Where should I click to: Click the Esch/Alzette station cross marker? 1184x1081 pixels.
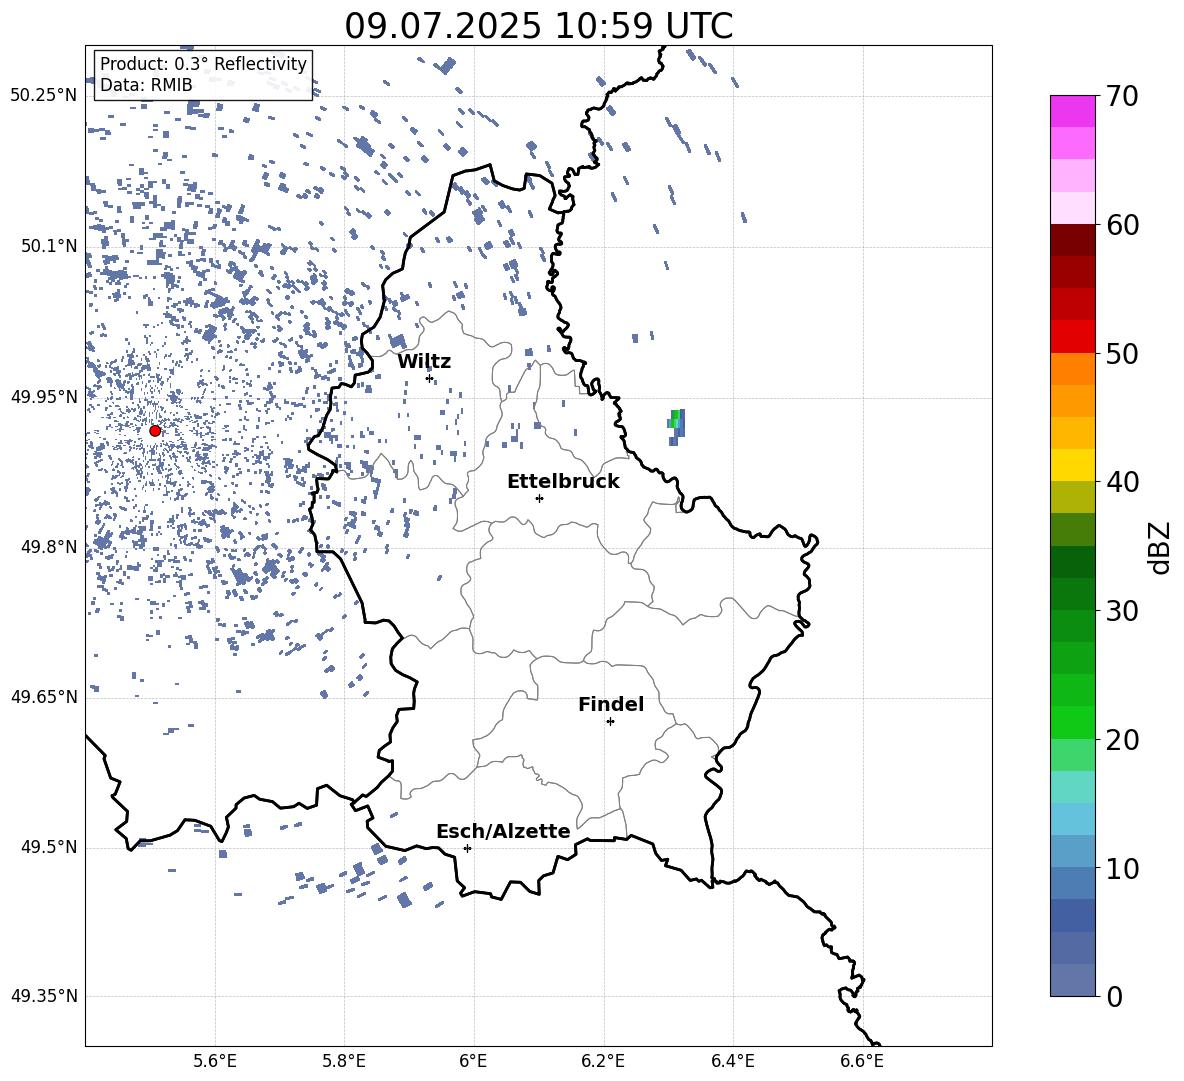[x=467, y=848]
